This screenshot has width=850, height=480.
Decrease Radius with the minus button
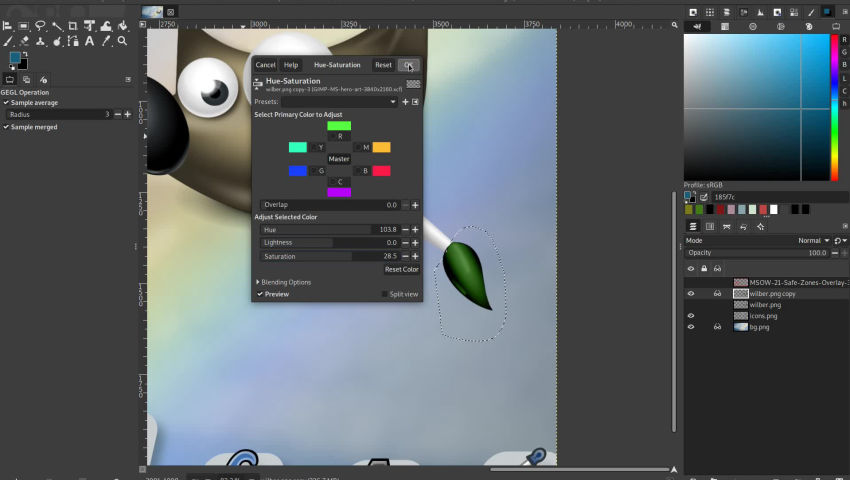118,114
